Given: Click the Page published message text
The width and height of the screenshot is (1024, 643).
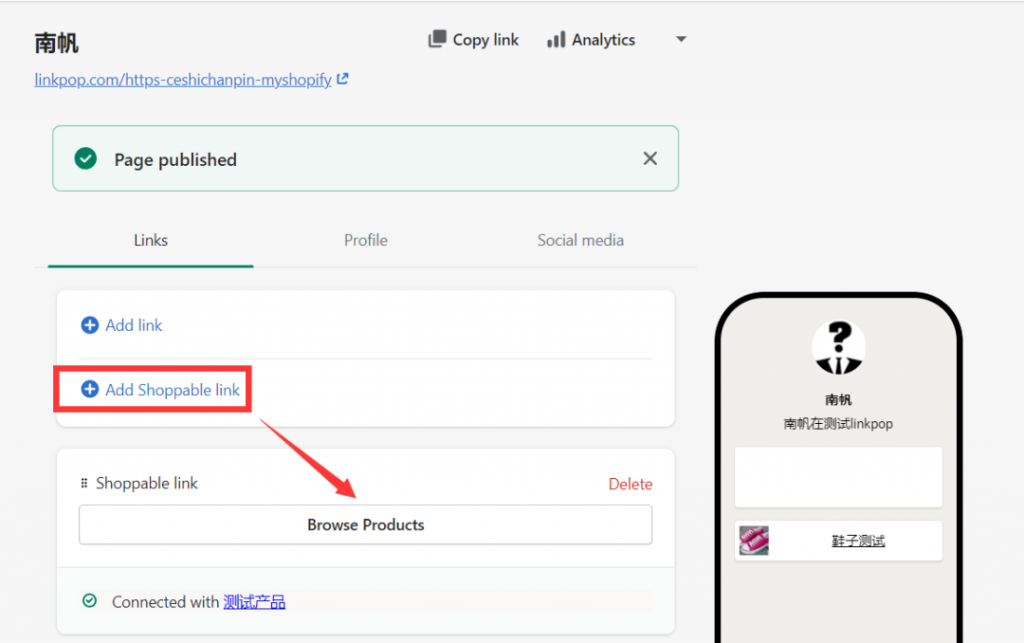Looking at the screenshot, I should [175, 160].
